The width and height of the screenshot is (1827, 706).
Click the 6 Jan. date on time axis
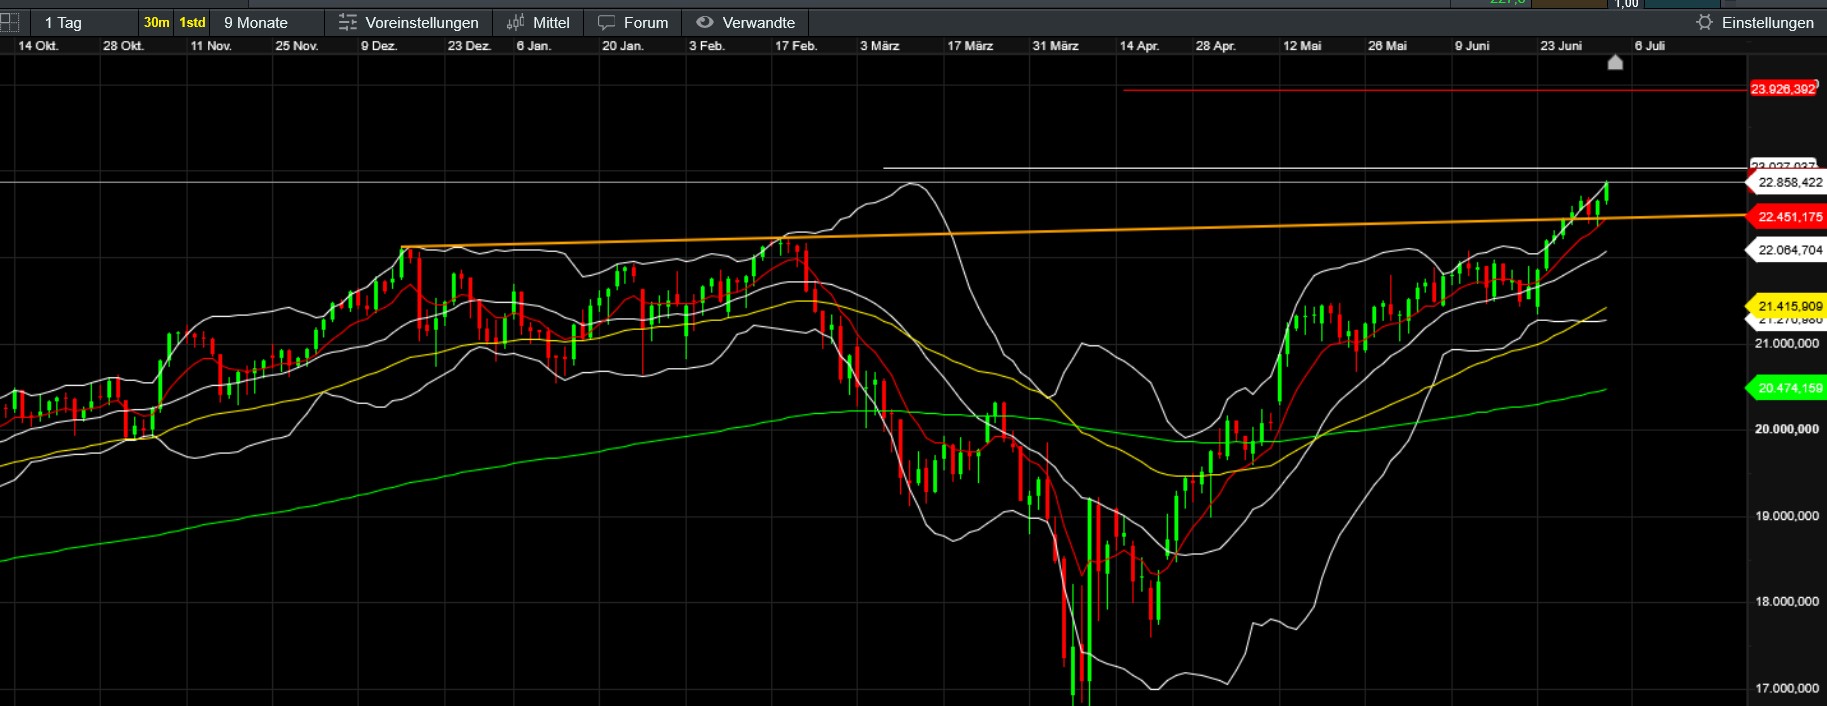[533, 46]
